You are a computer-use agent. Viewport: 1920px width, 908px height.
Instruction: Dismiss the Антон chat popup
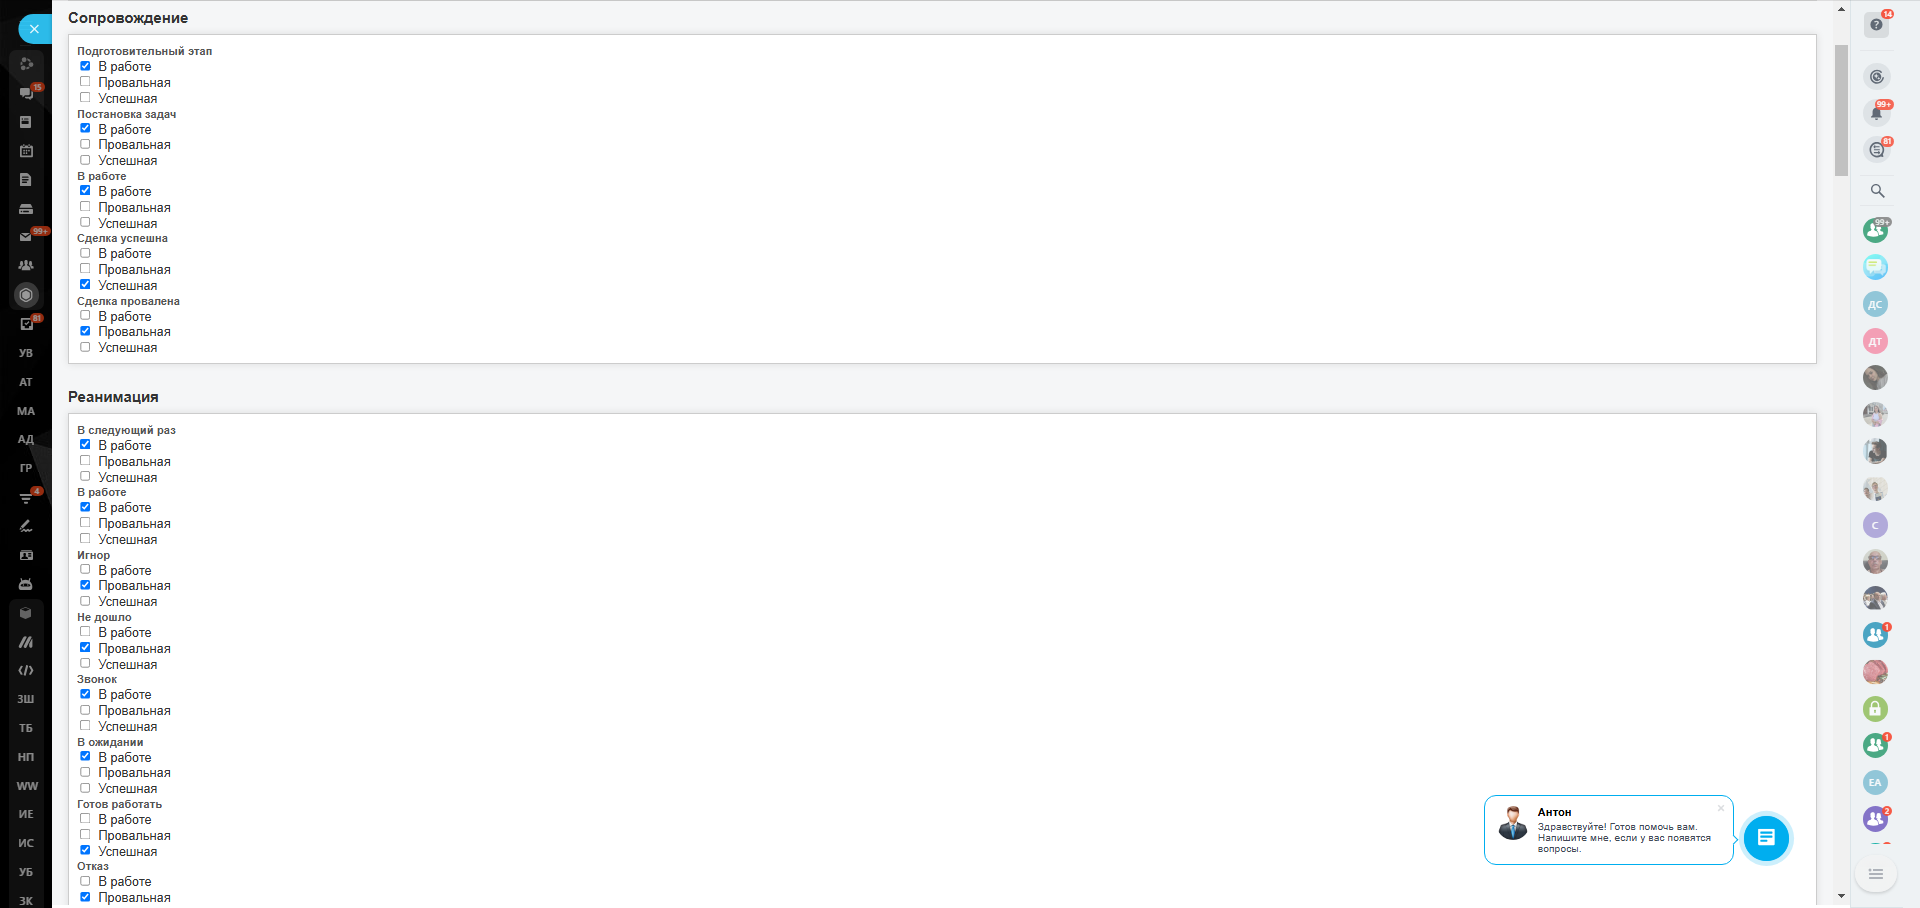pyautogui.click(x=1721, y=808)
